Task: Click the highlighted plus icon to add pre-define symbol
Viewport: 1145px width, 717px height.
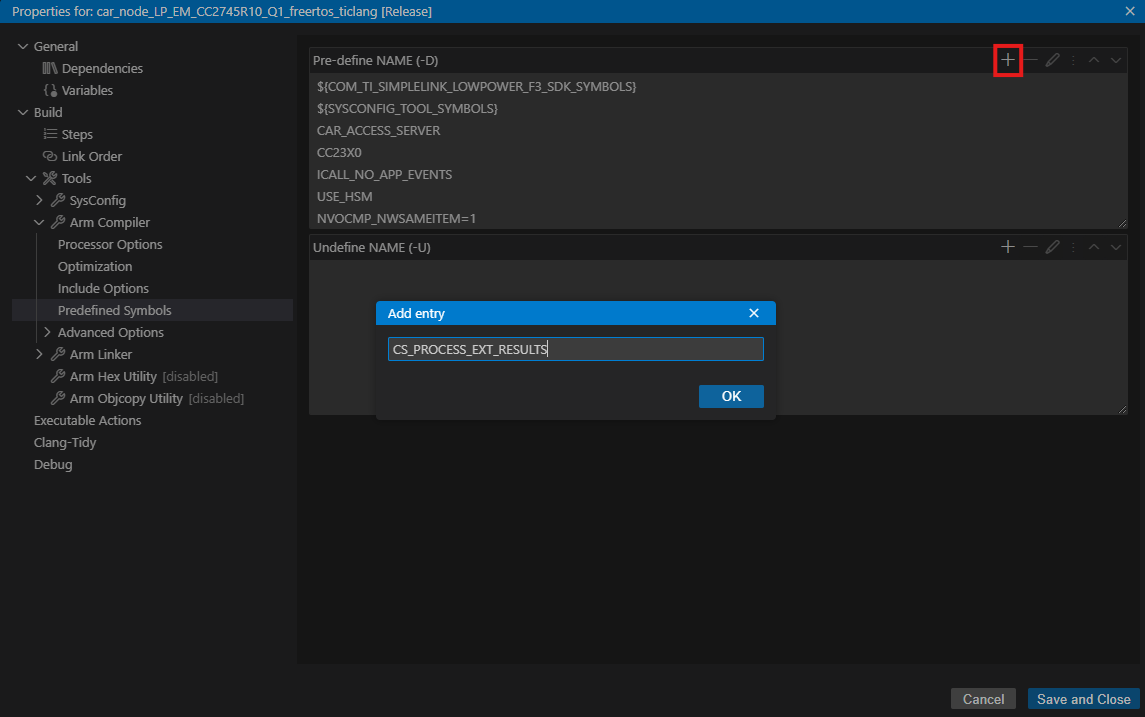Action: [1008, 60]
